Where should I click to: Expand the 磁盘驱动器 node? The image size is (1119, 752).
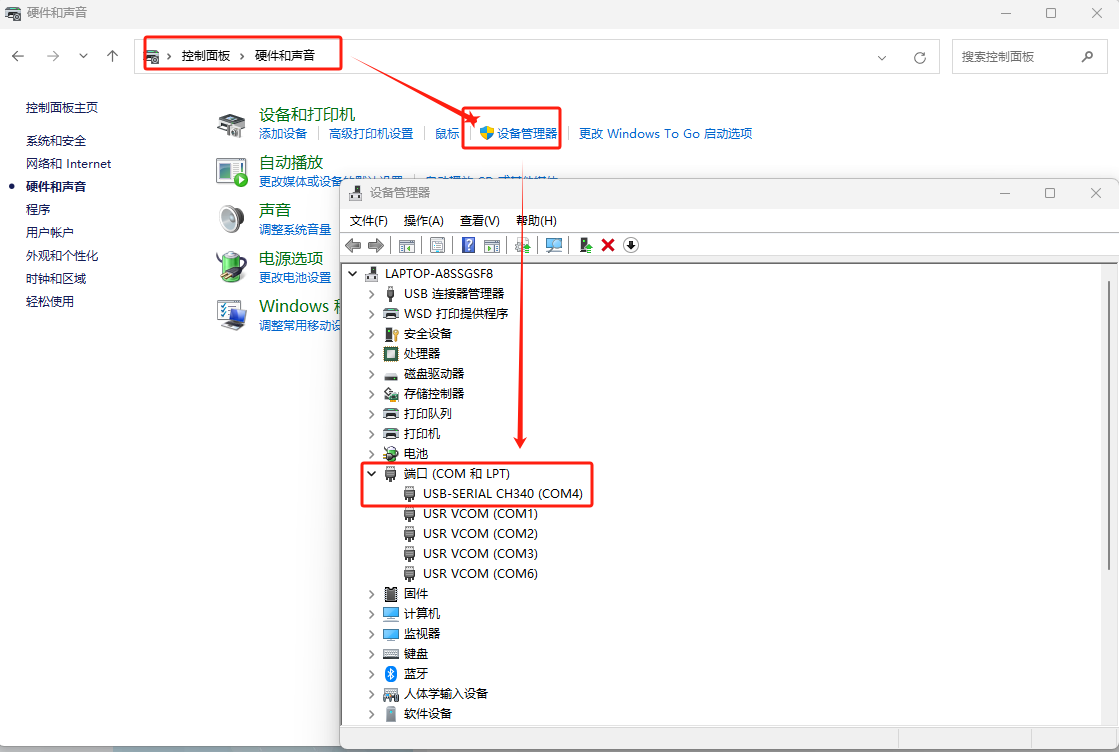tap(372, 374)
